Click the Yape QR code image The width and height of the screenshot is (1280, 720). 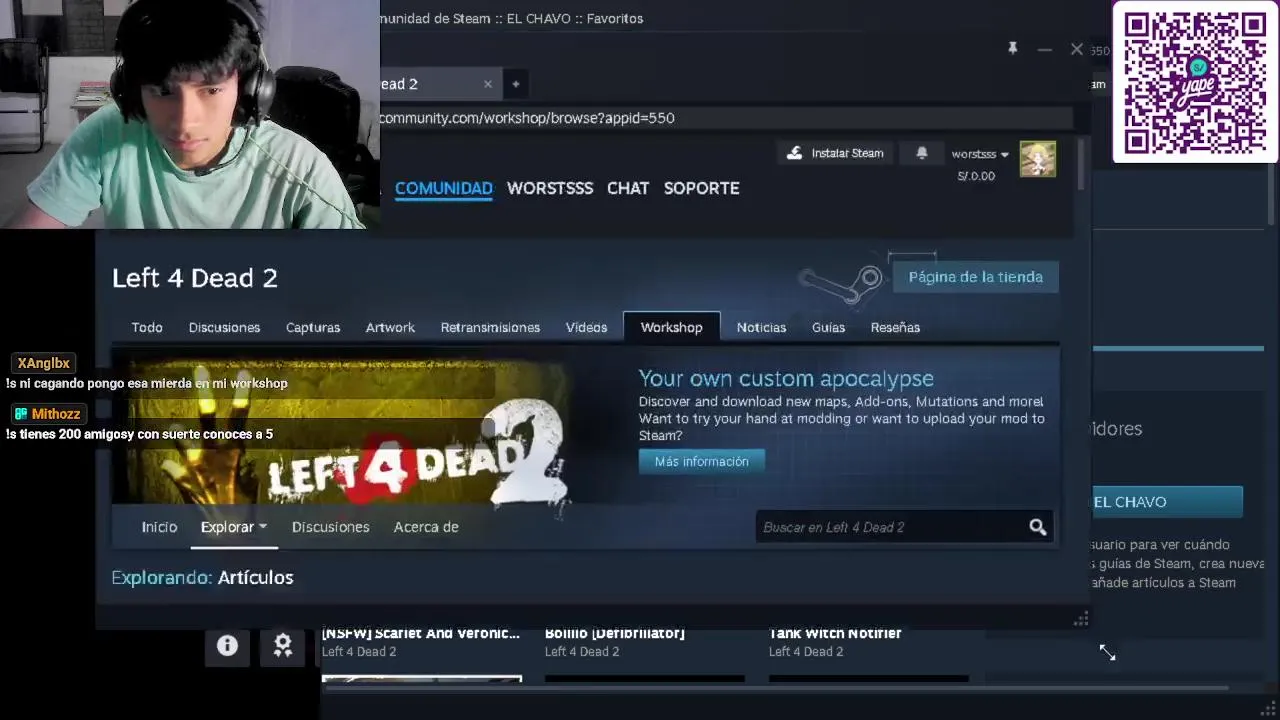1195,82
